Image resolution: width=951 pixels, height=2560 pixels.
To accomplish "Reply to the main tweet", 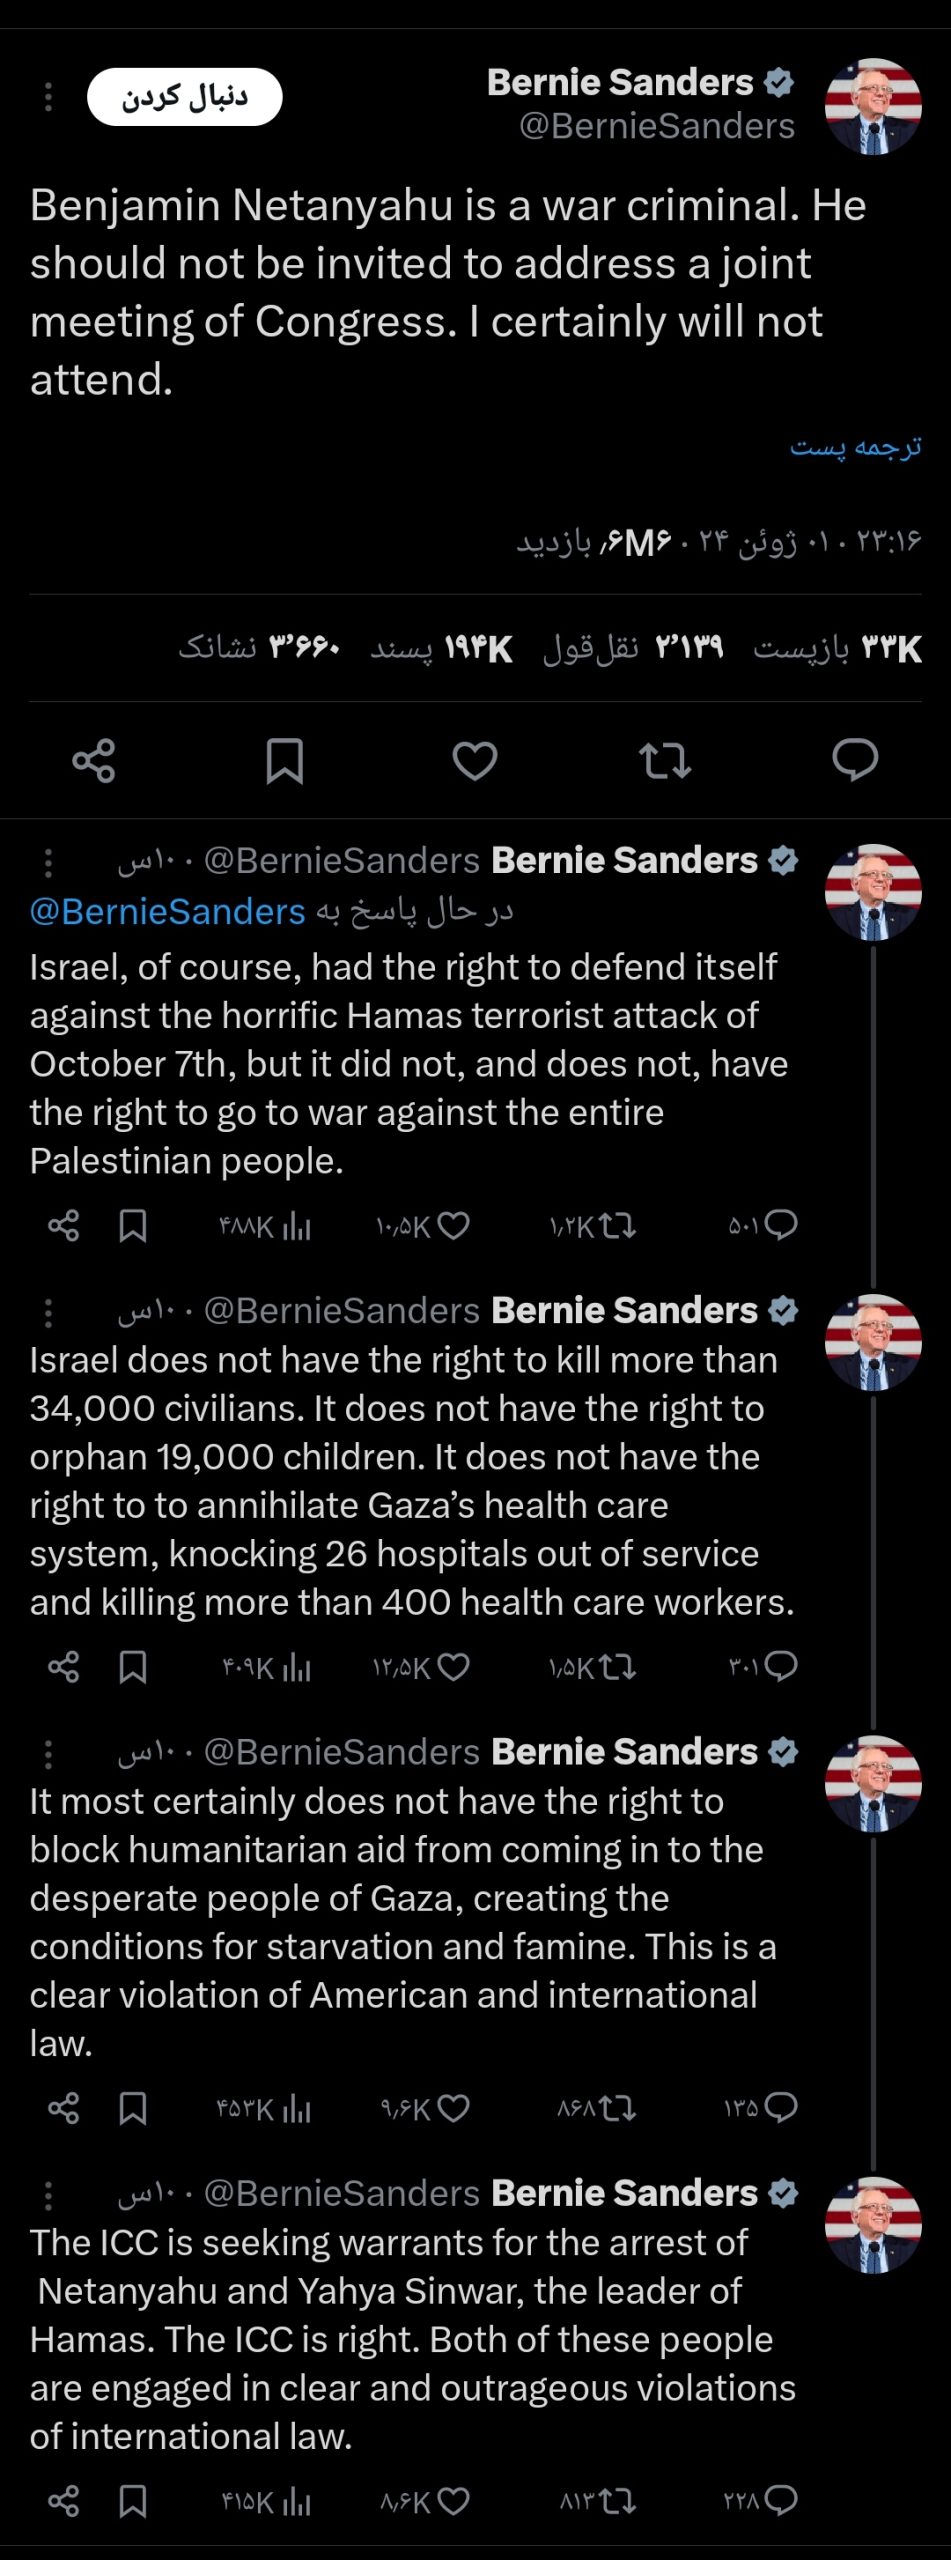I will tap(855, 761).
